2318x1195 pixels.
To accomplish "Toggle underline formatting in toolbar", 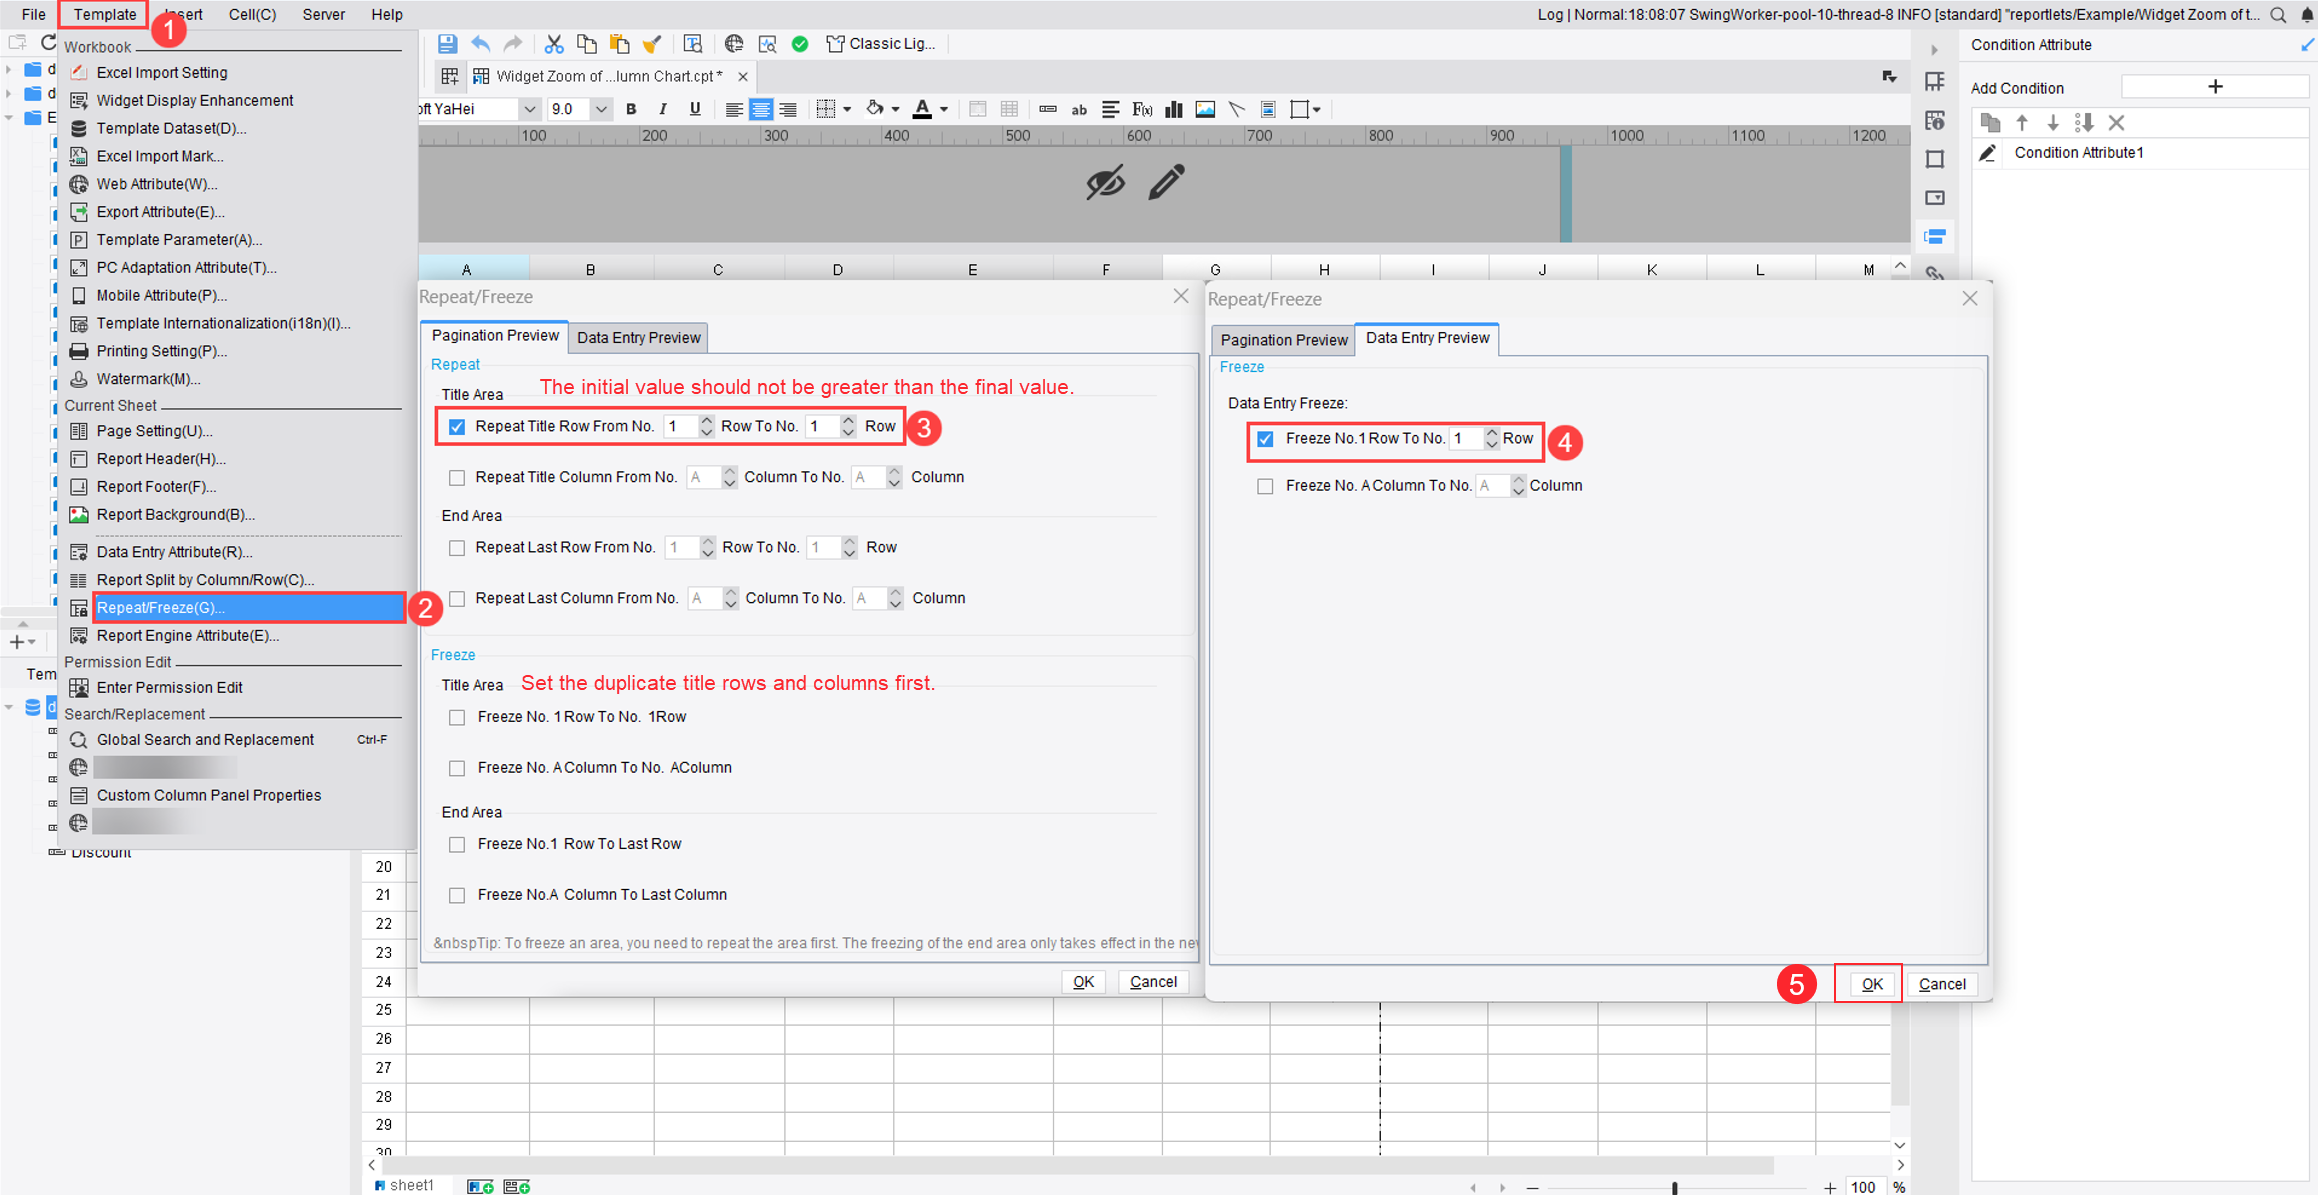I will pyautogui.click(x=695, y=109).
